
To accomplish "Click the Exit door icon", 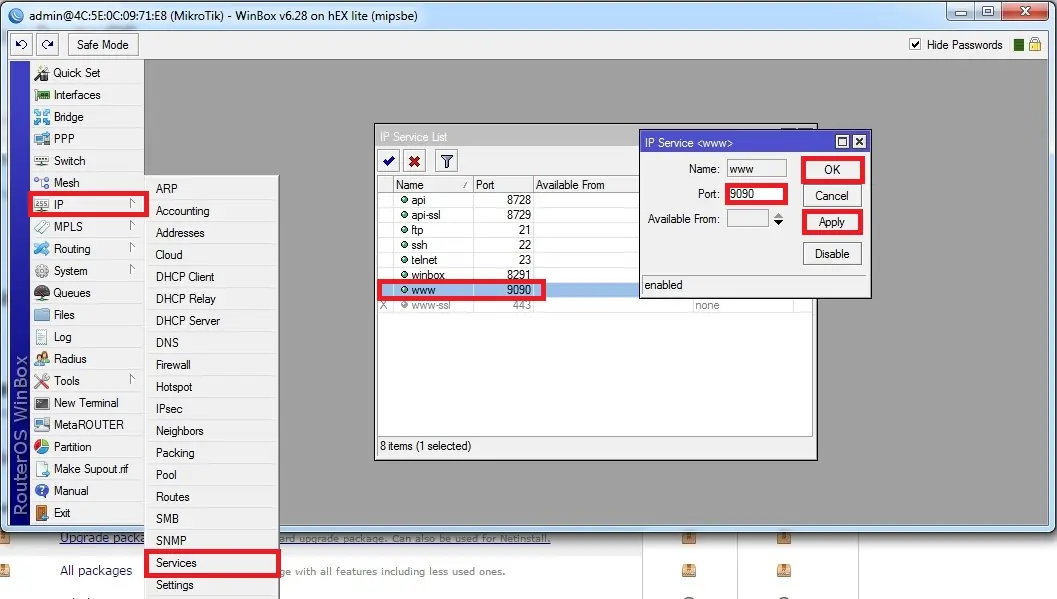I will pyautogui.click(x=42, y=513).
